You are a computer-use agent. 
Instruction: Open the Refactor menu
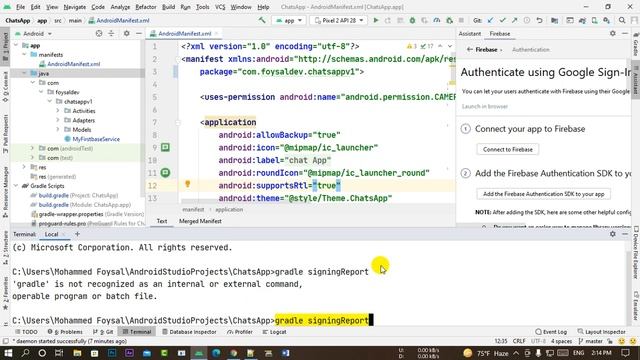click(x=145, y=7)
